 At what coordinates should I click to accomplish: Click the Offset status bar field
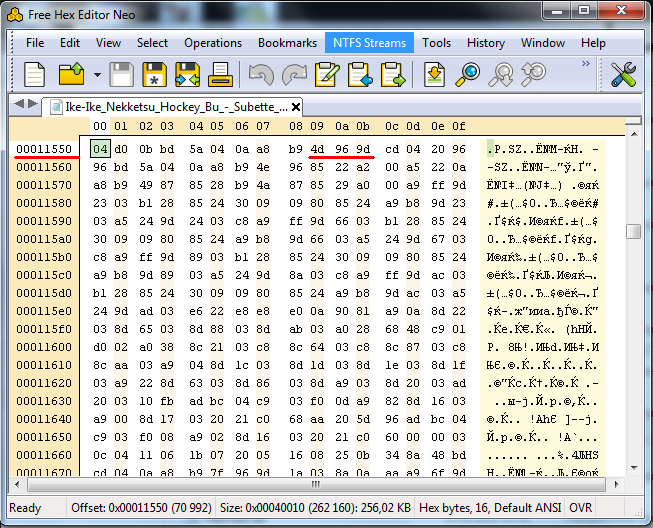point(141,508)
